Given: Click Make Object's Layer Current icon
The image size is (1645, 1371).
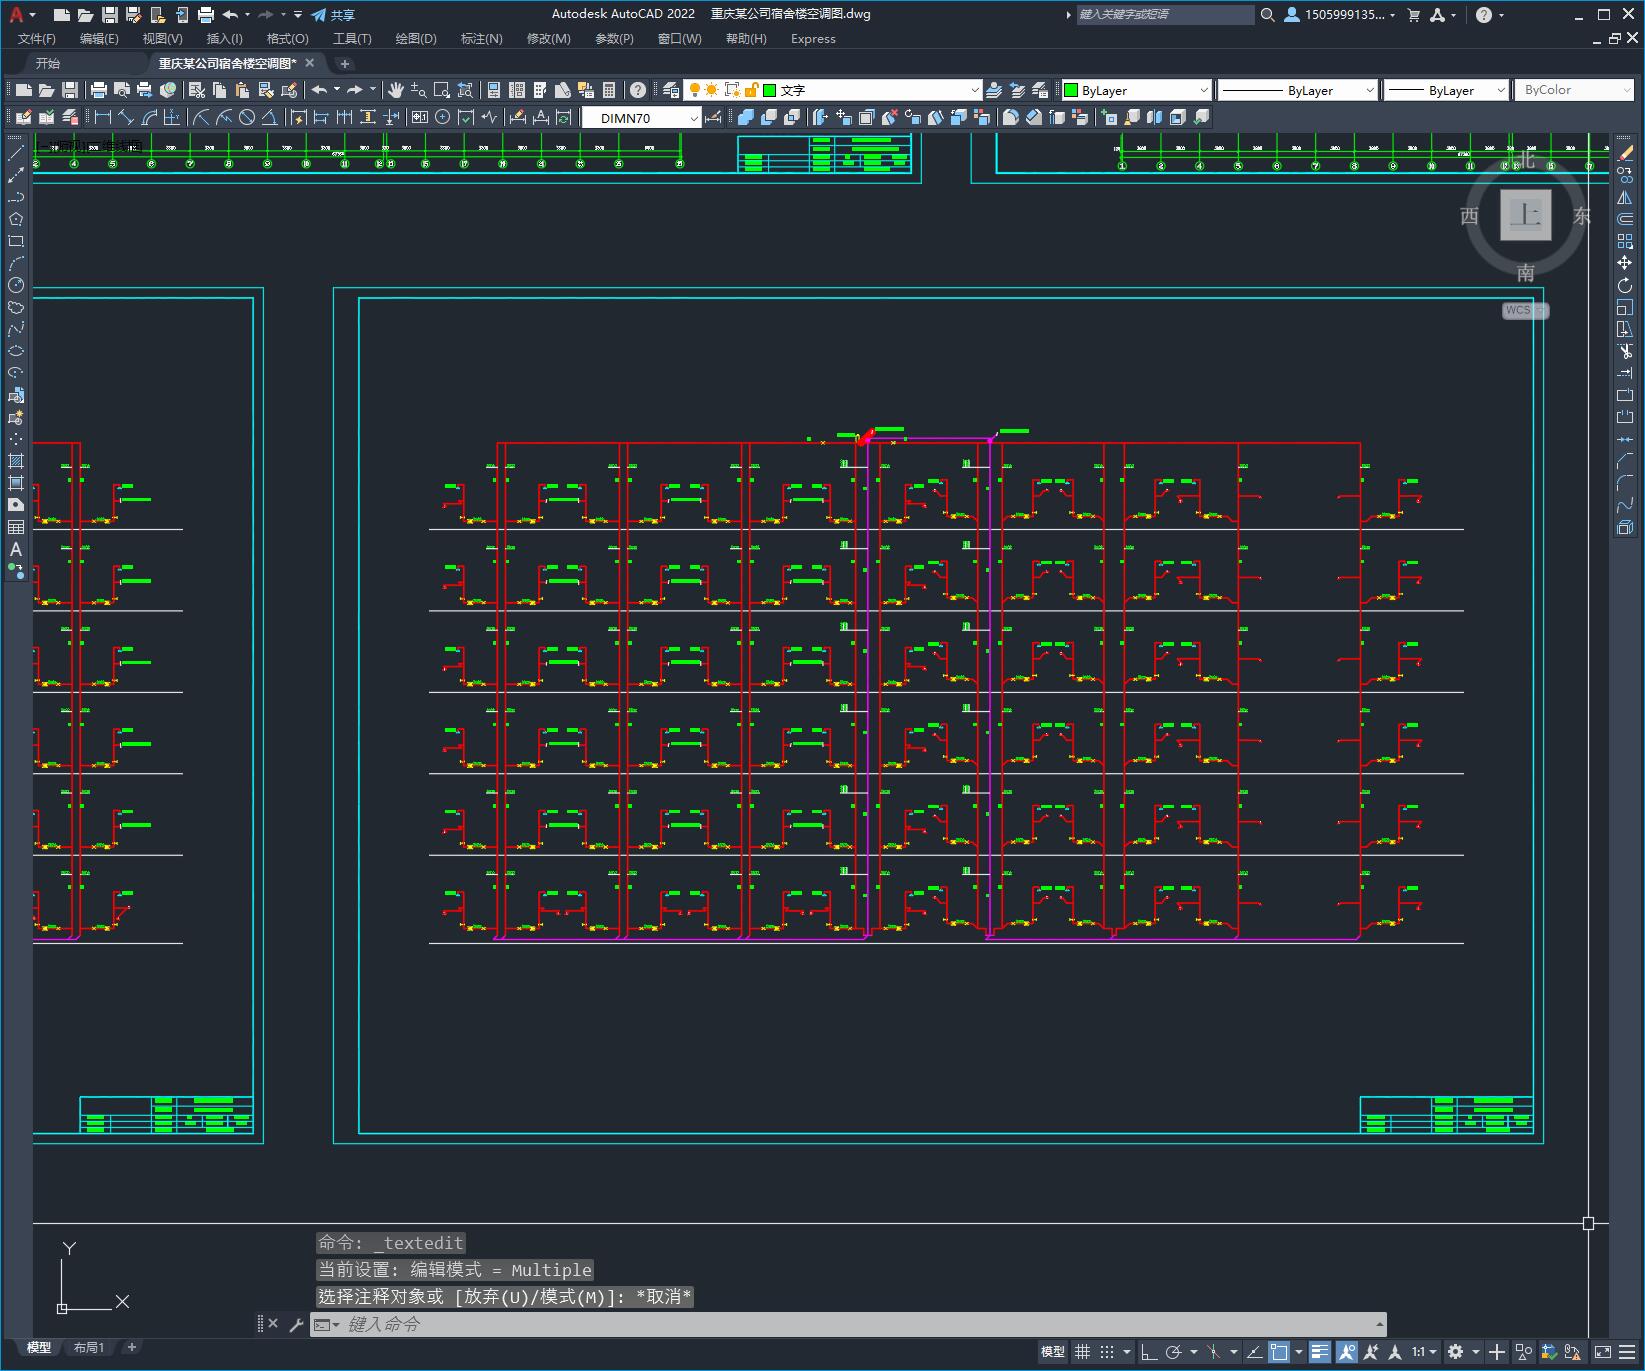Looking at the screenshot, I should pos(994,90).
